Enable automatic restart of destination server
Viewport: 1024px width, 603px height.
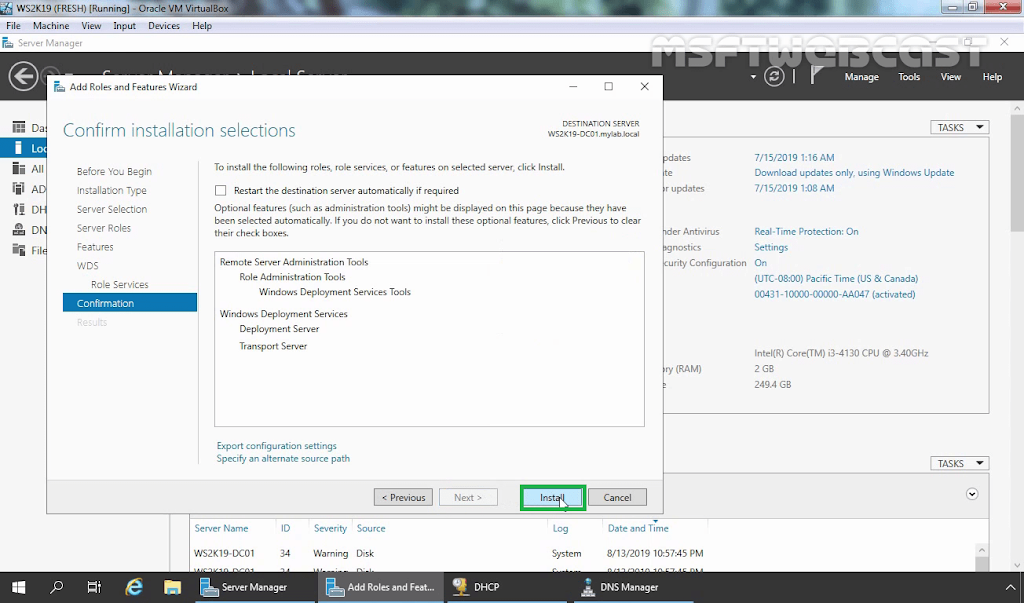pos(221,191)
